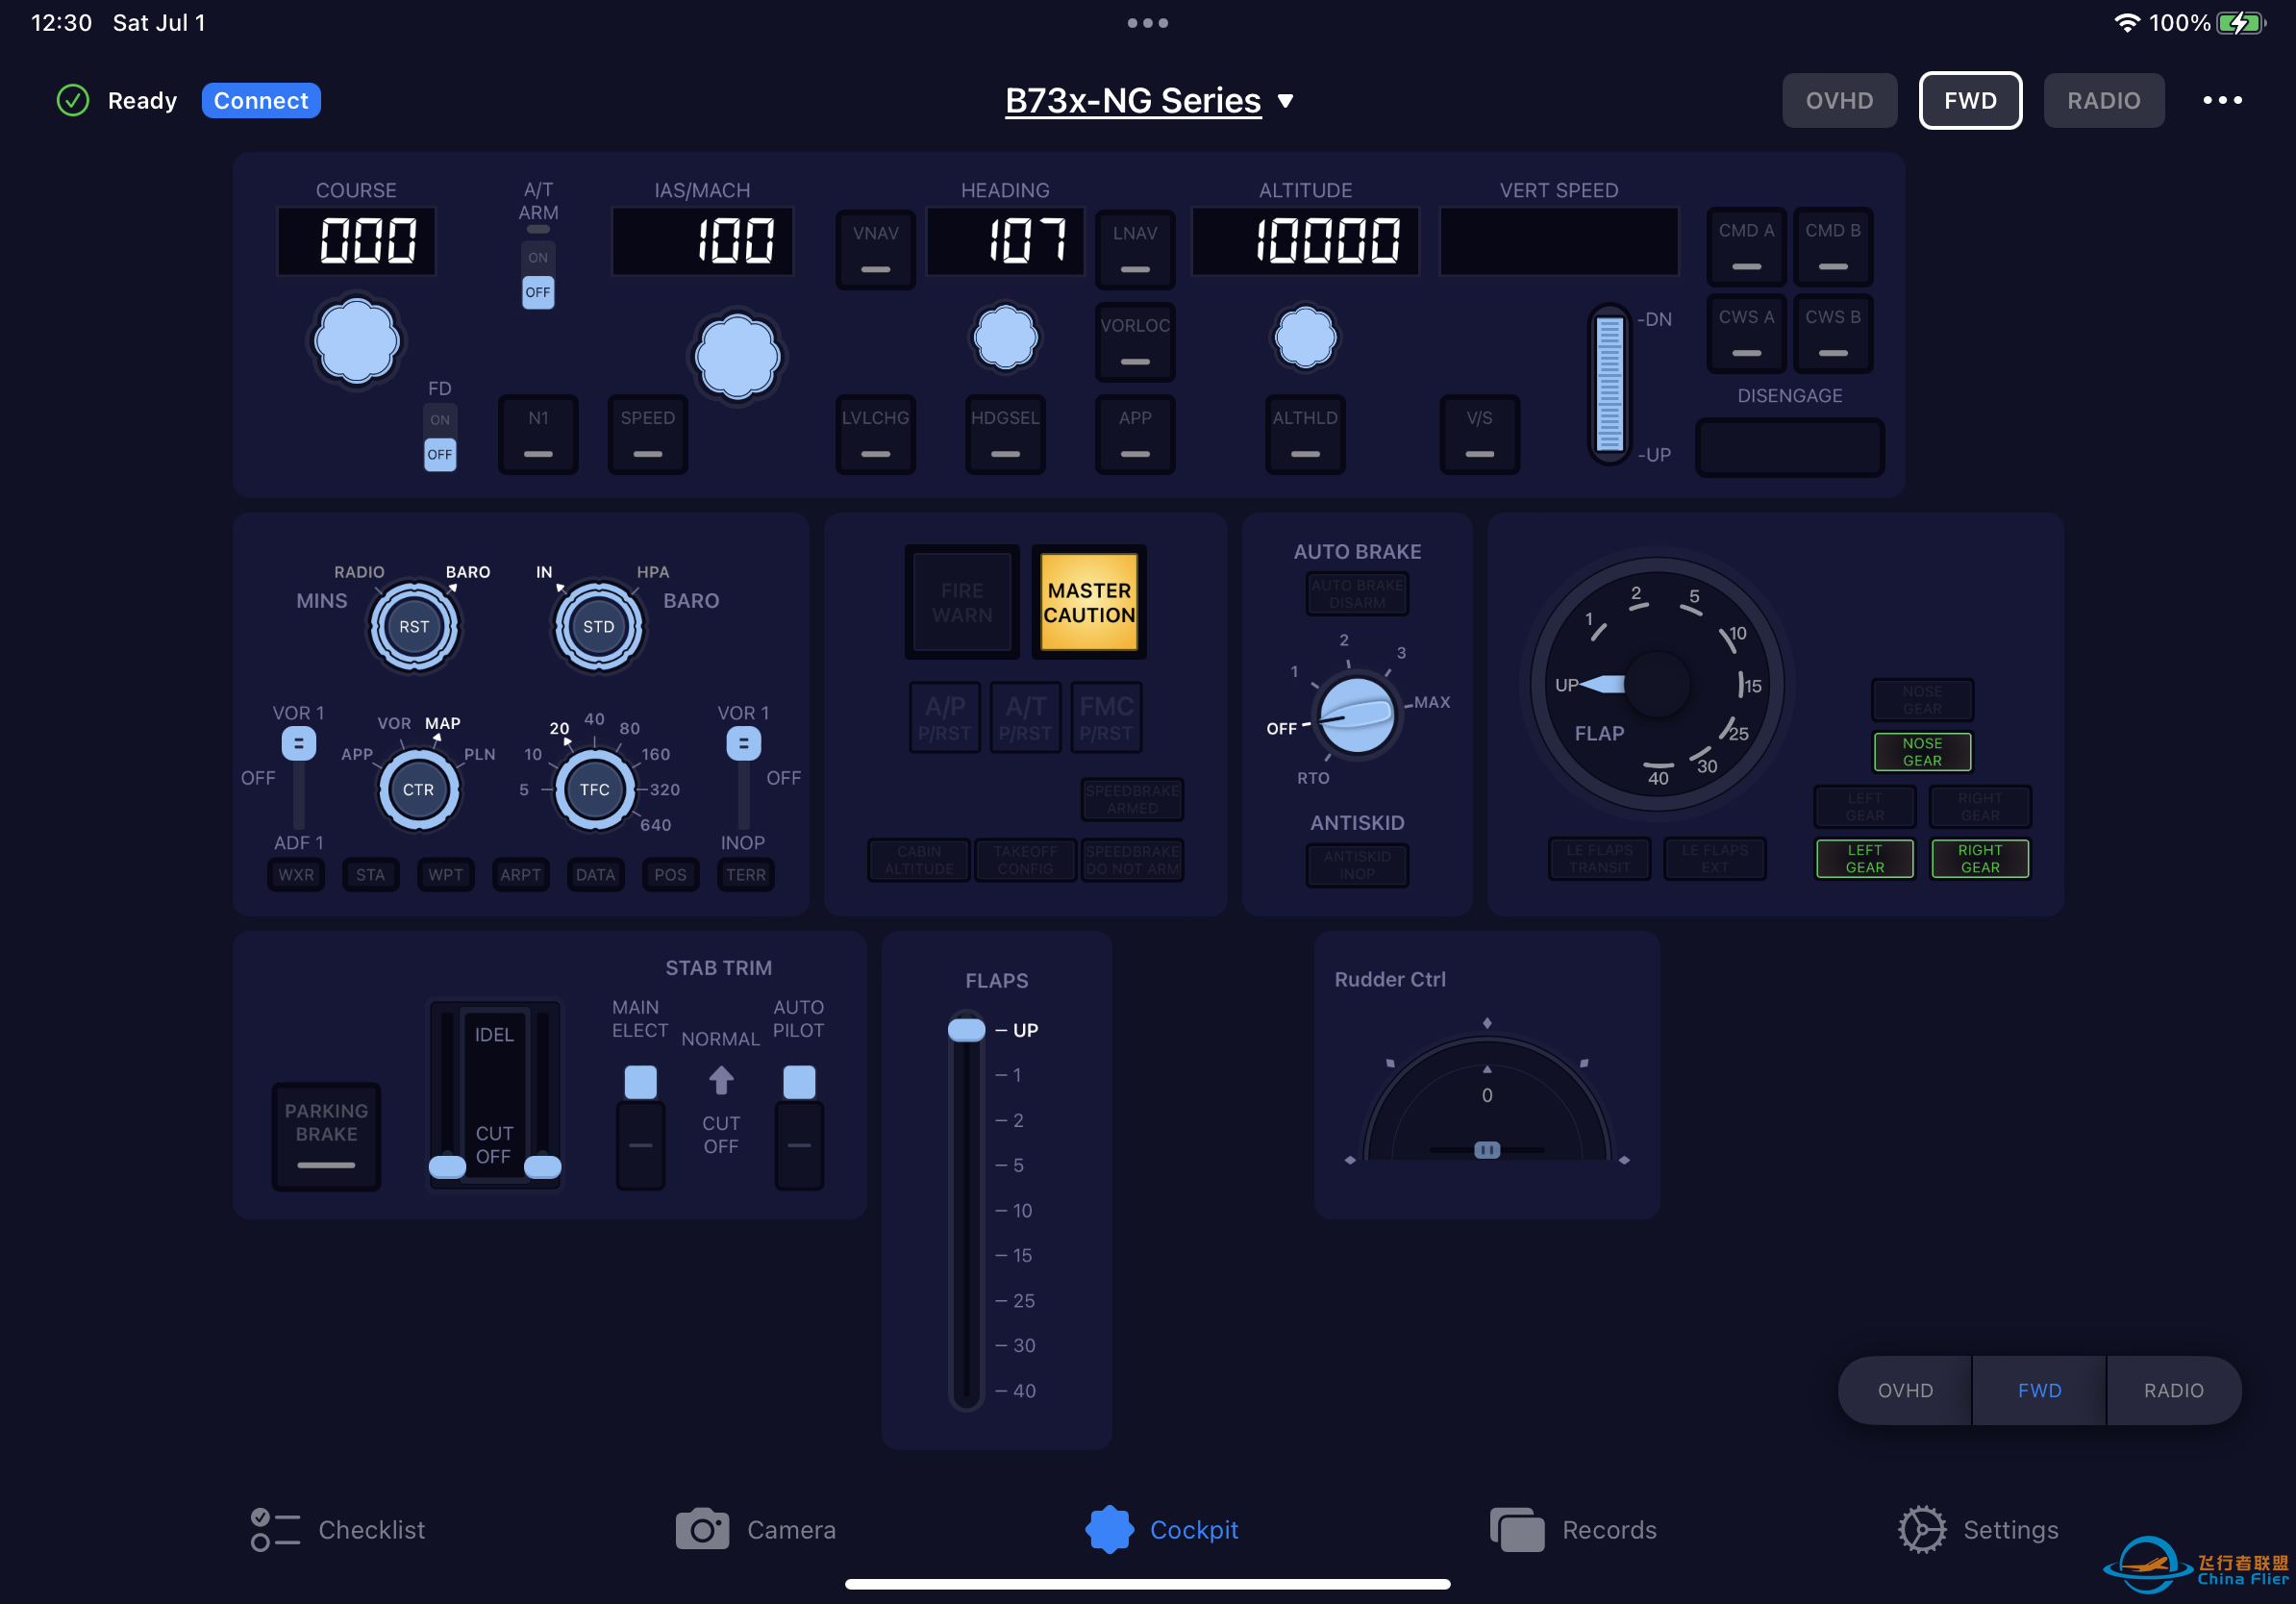Click the DISENGAGE bar
Viewport: 2296px width, 1604px height.
(x=1789, y=447)
